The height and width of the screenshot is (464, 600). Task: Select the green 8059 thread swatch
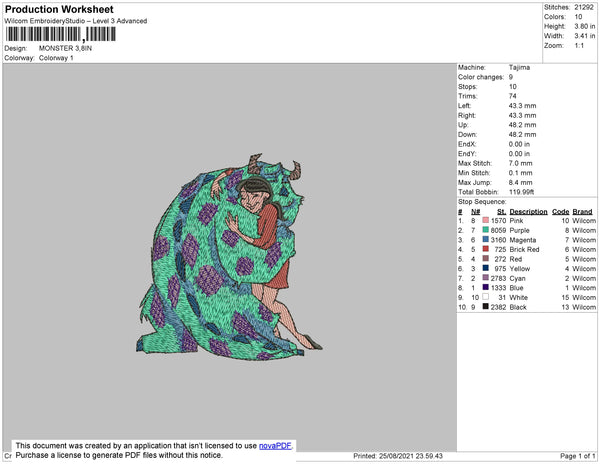click(486, 230)
